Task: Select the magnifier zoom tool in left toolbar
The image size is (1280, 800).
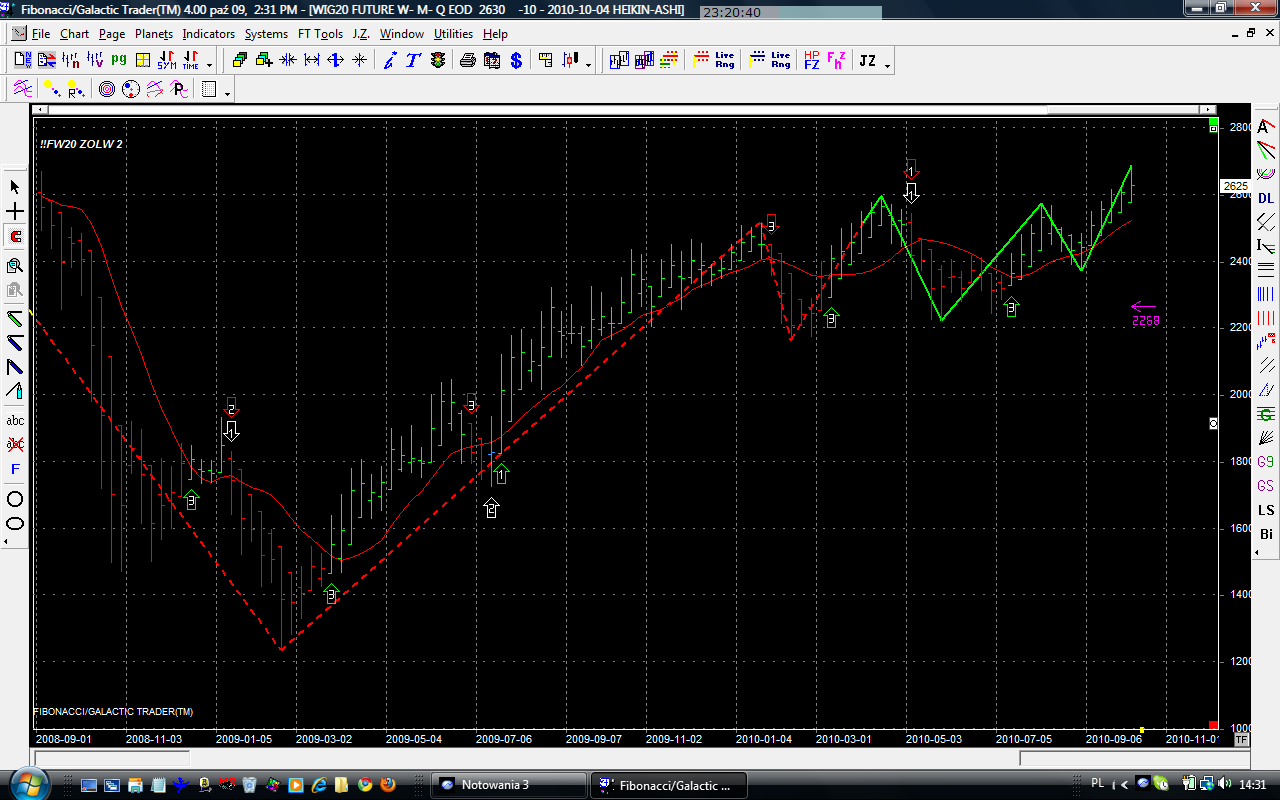Action: pyautogui.click(x=15, y=265)
